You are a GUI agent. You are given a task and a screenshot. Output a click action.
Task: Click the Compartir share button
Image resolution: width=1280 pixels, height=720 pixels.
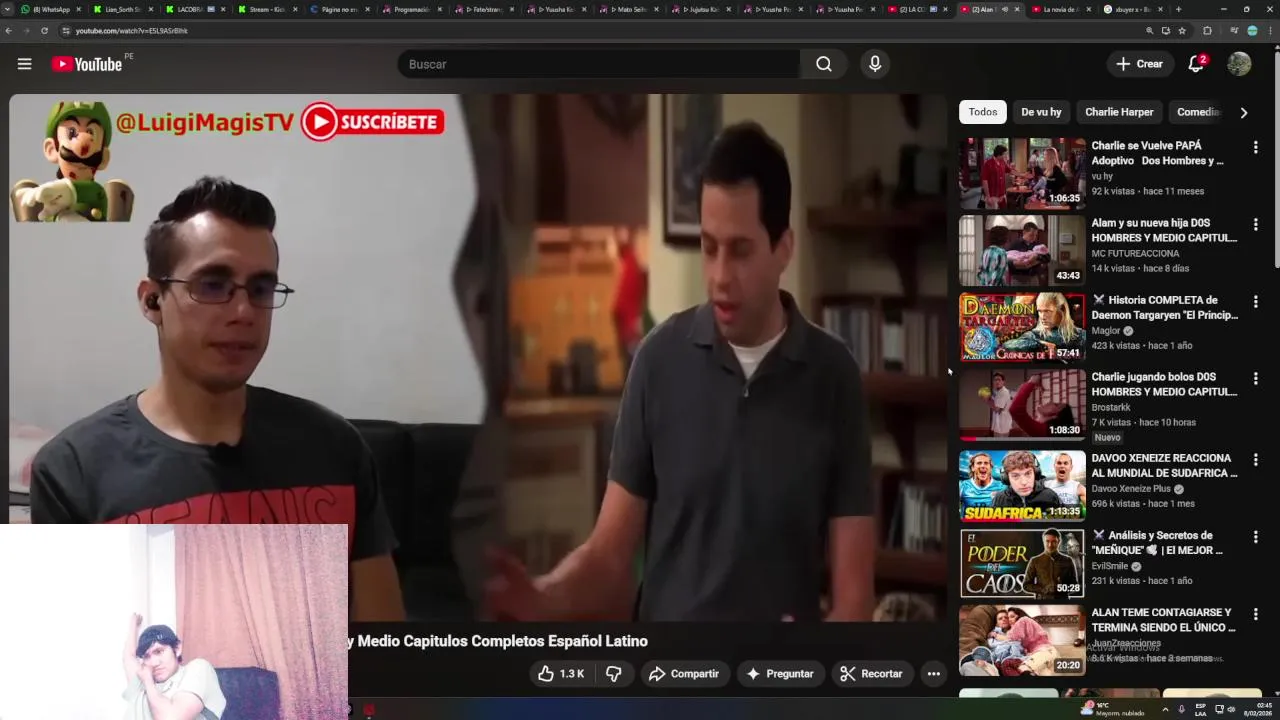tap(684, 674)
